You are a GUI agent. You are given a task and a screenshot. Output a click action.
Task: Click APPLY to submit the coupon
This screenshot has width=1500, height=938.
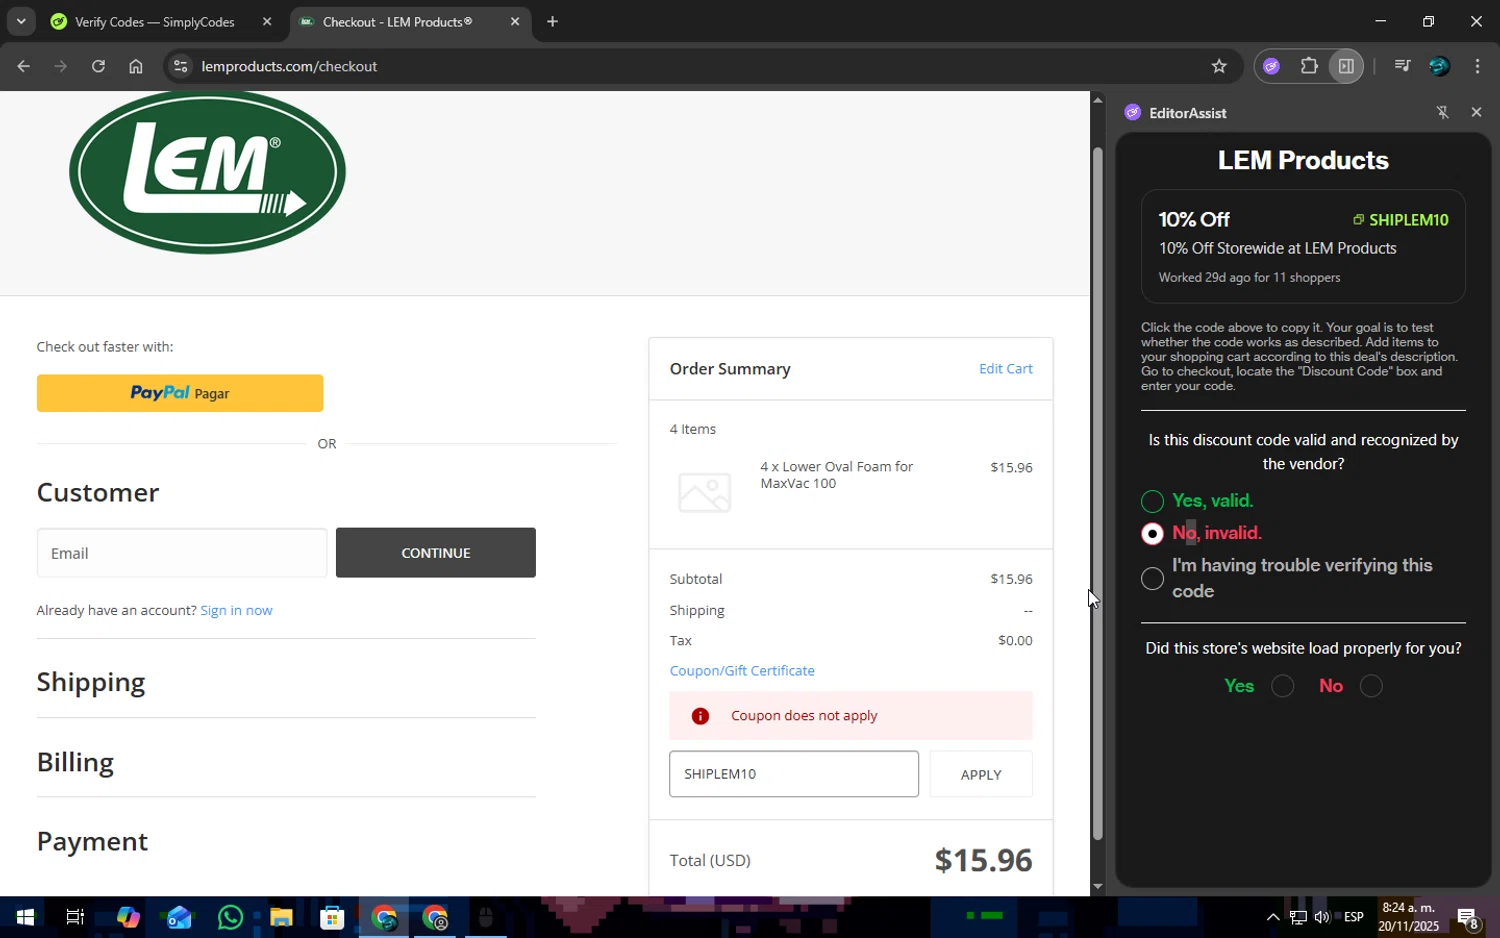981,774
